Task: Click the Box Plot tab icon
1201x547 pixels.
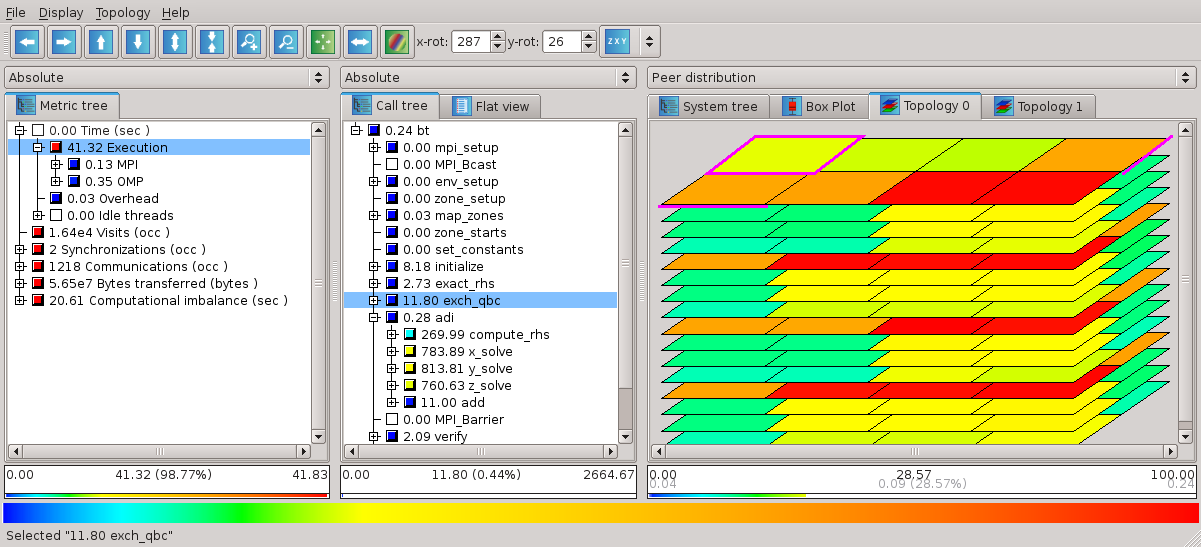Action: [791, 106]
